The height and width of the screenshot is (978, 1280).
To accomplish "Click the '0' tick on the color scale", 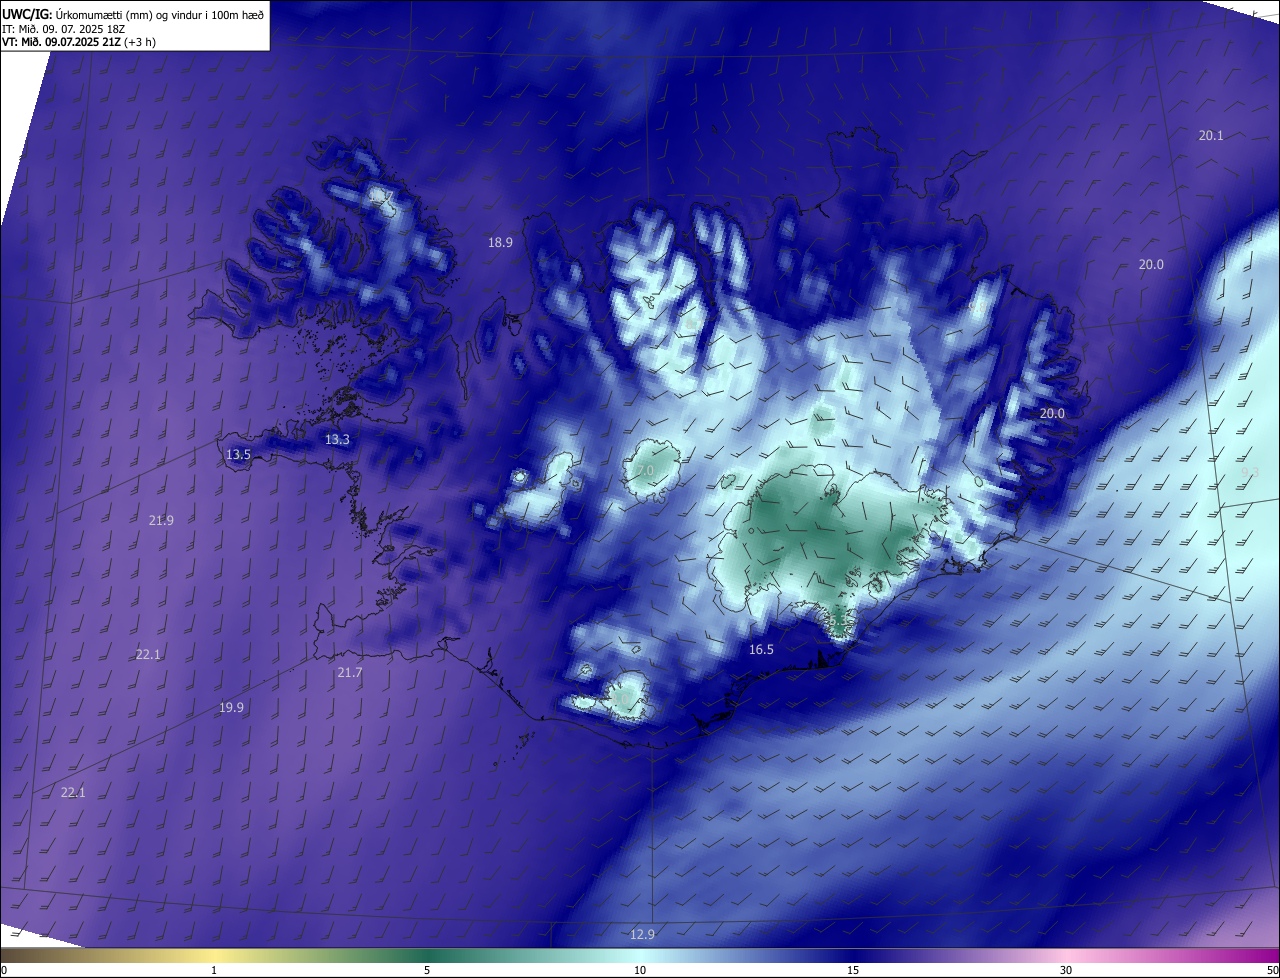I will pos(3,970).
